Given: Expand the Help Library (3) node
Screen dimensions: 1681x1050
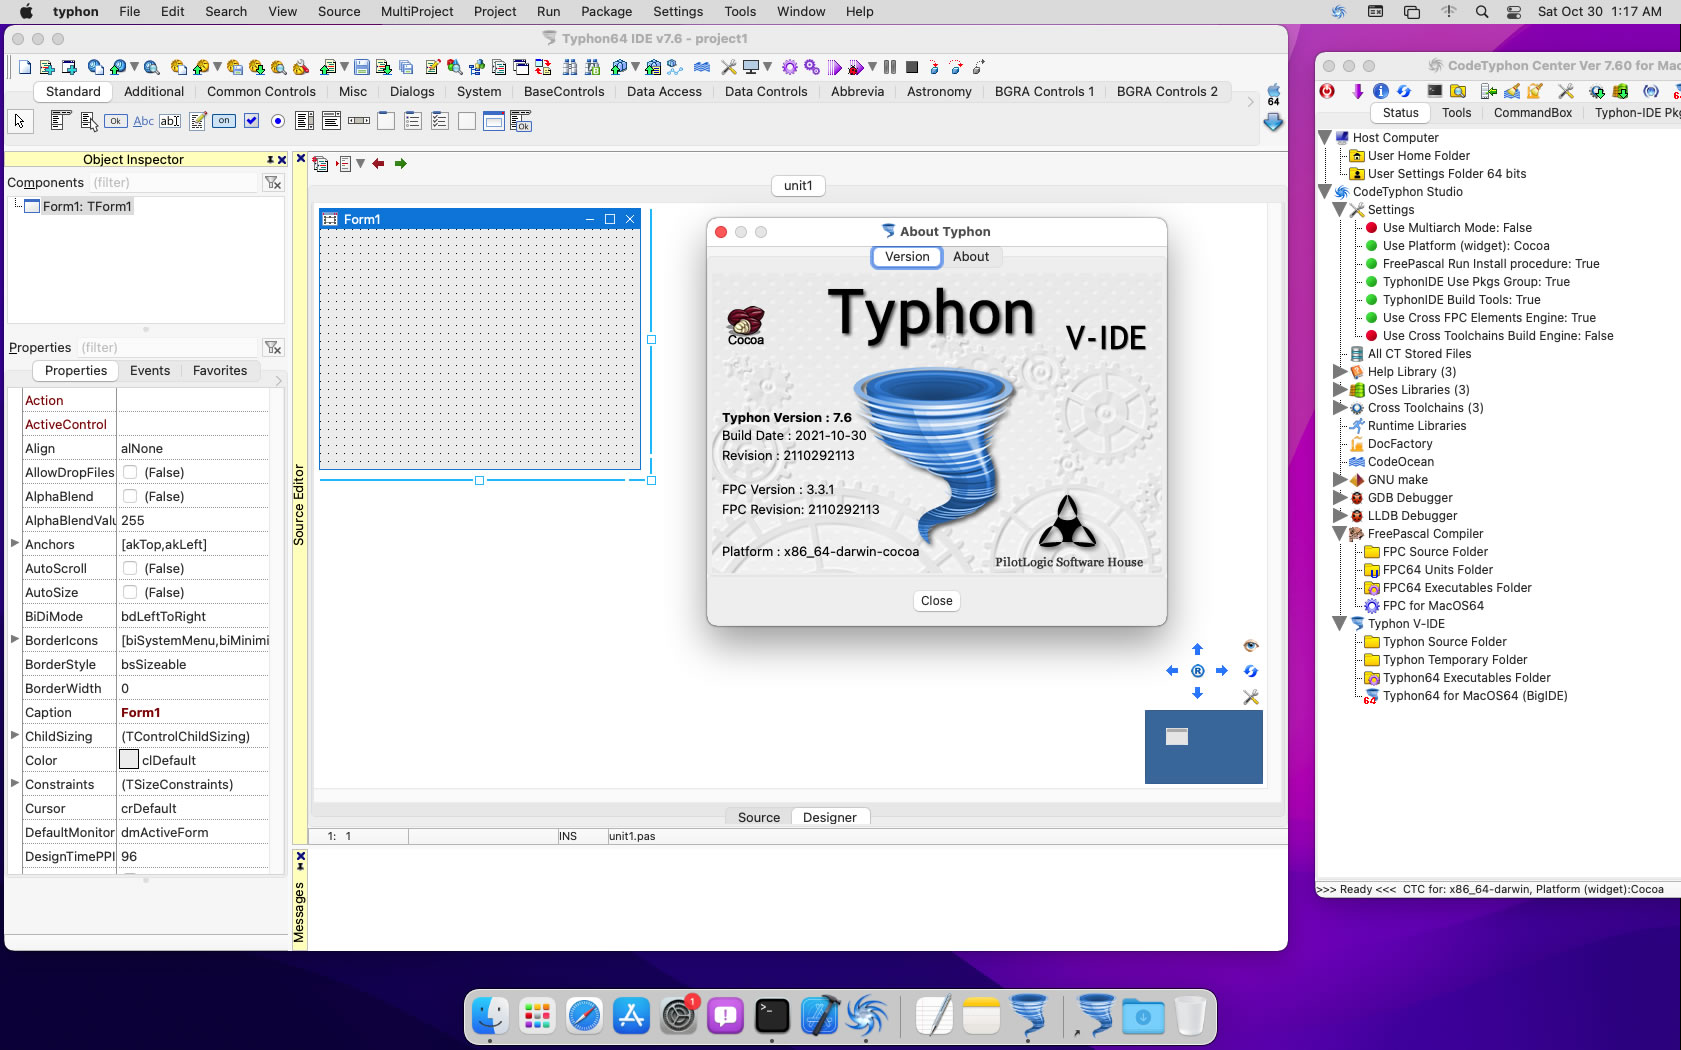Looking at the screenshot, I should click(x=1340, y=372).
